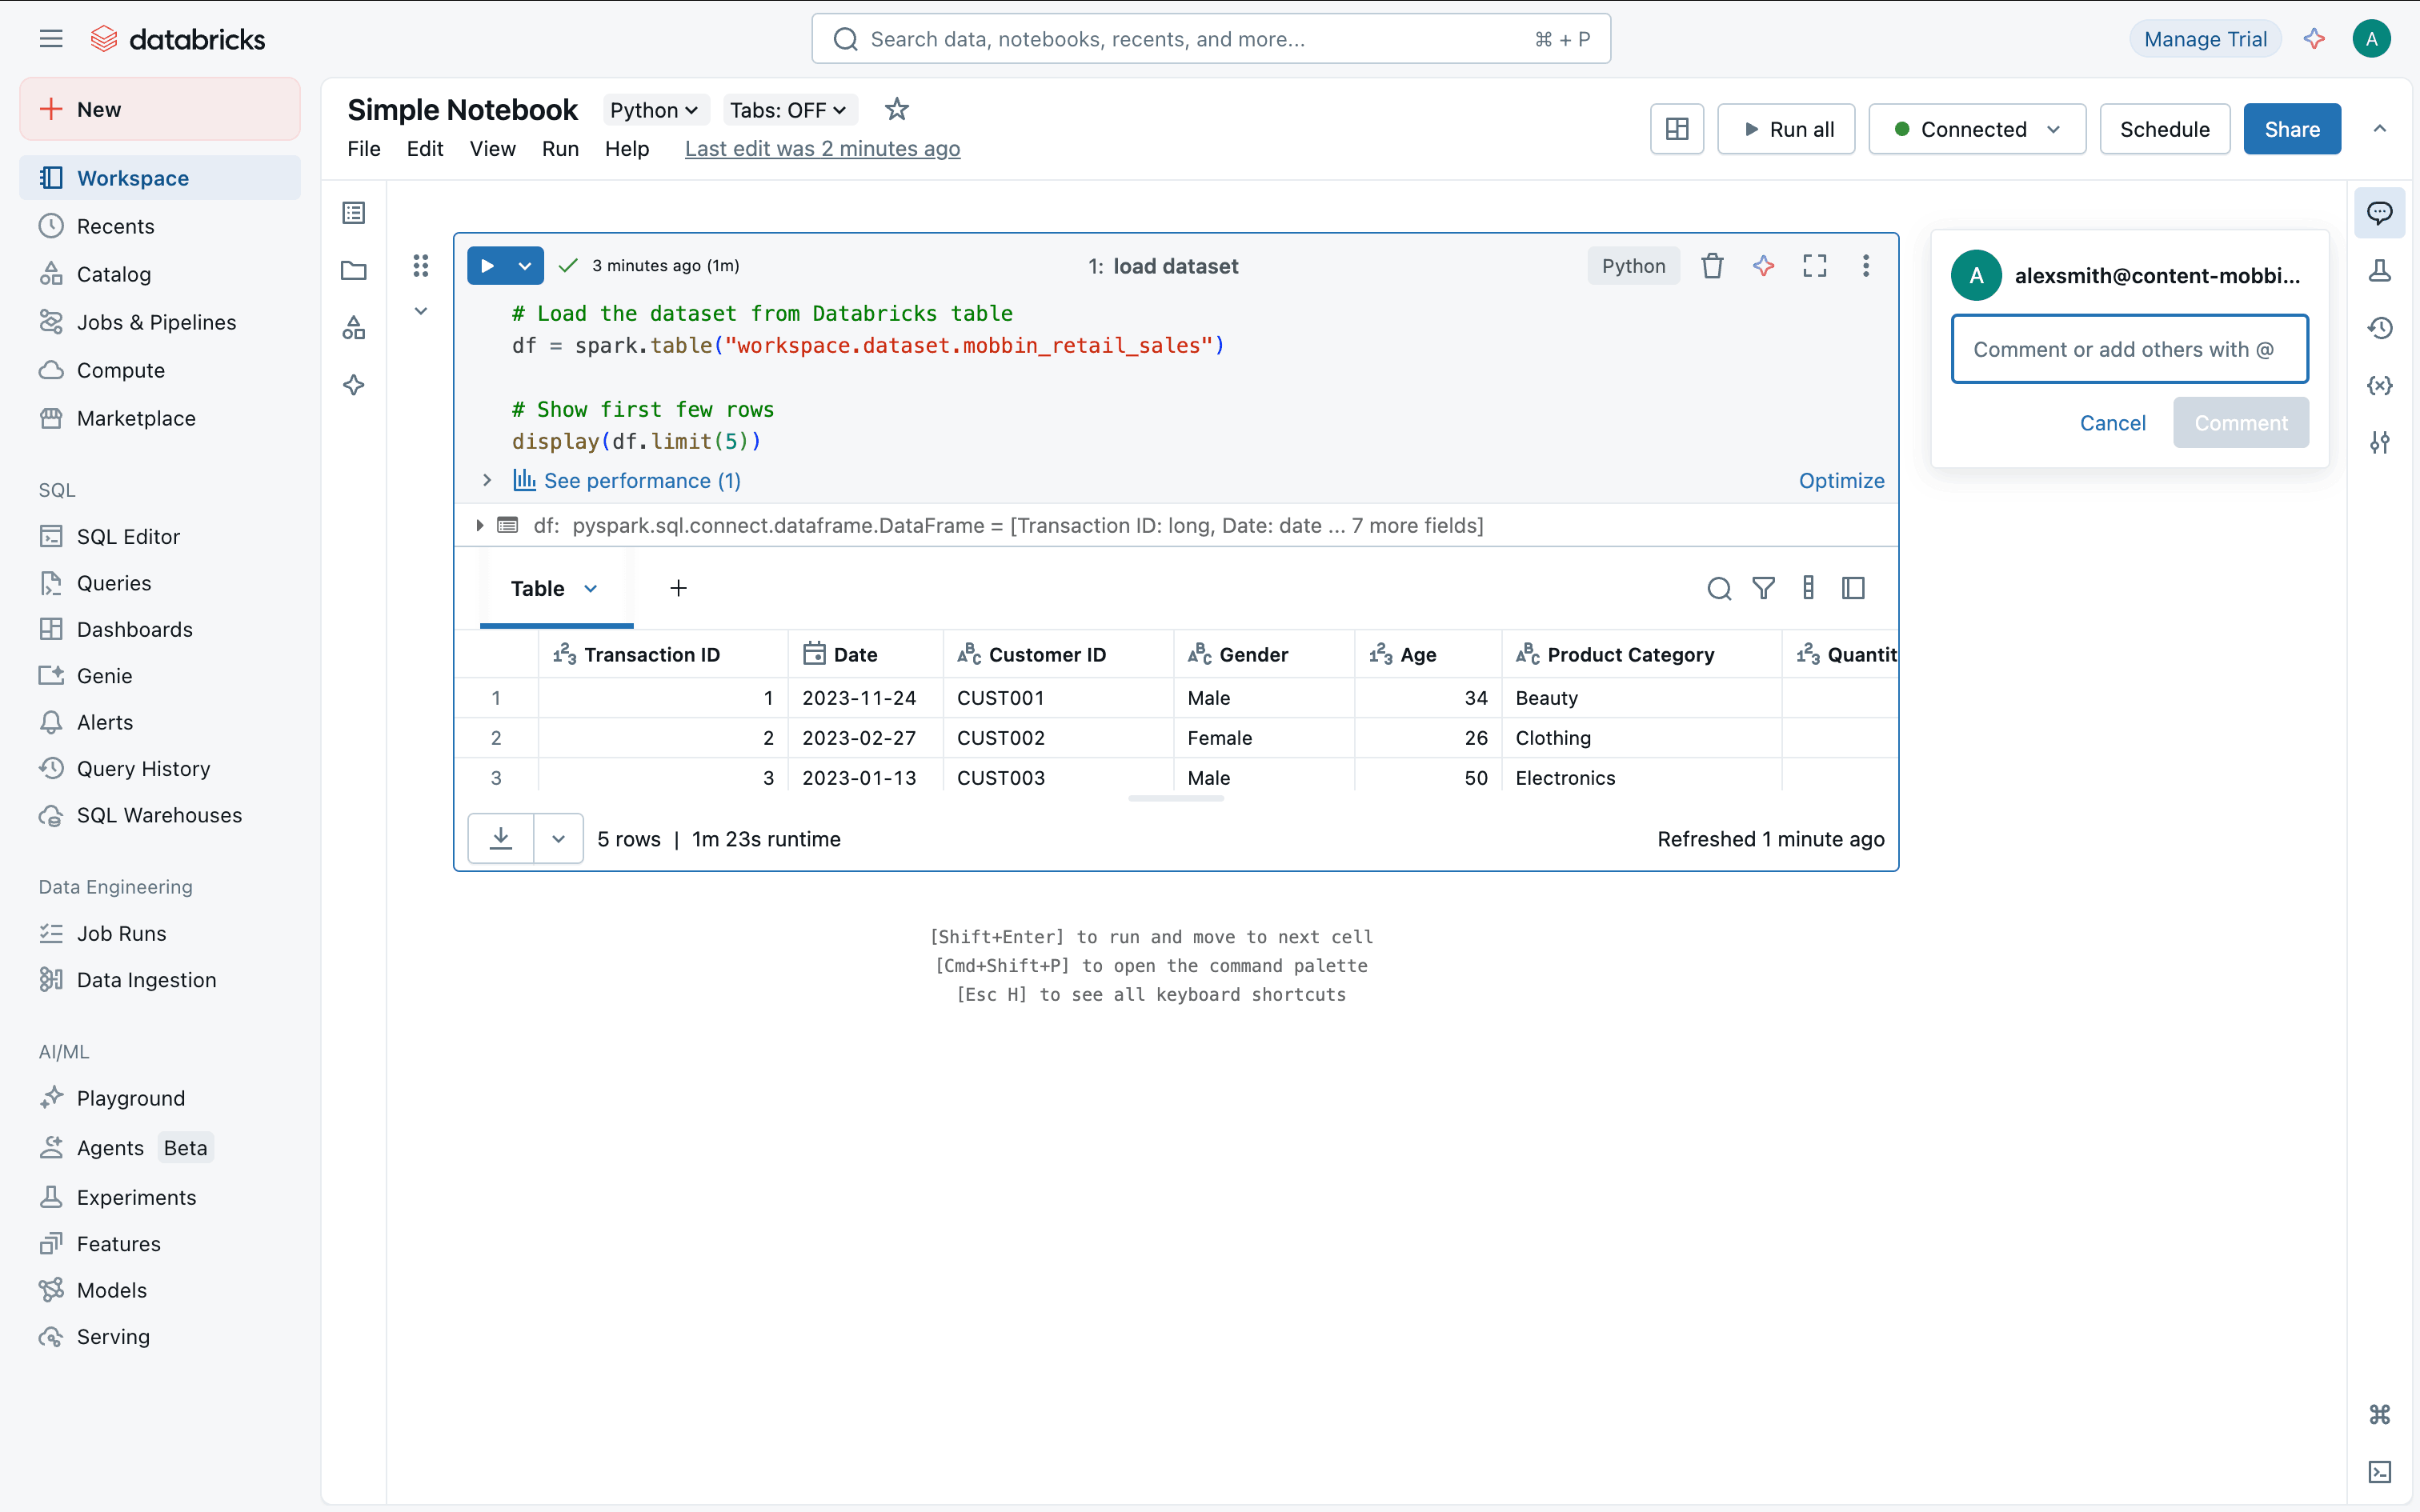The width and height of the screenshot is (2420, 1512).
Task: Open the table of contents sidebar icon
Action: coord(354,213)
